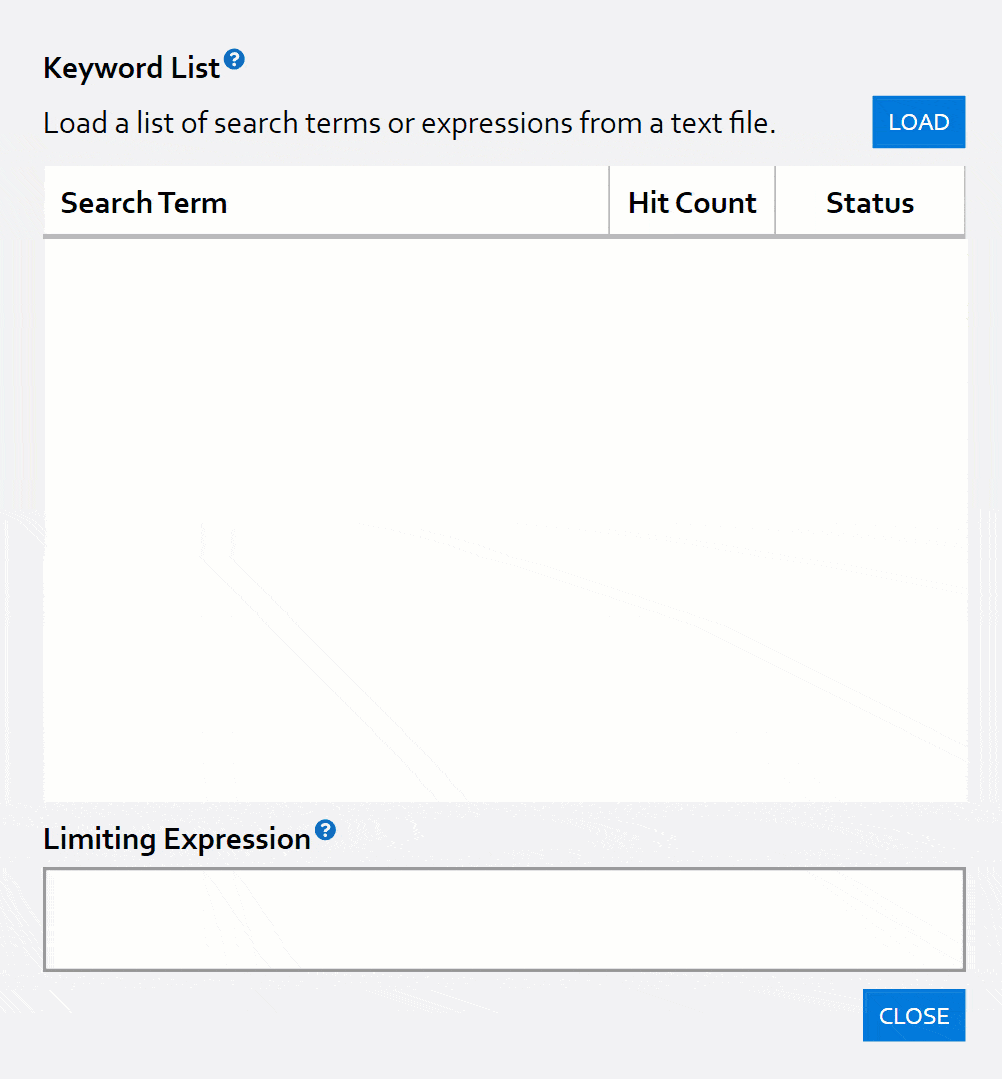Click the blank dialog space left of CLOSE
Screen dimensions: 1002x1079
(450, 1016)
